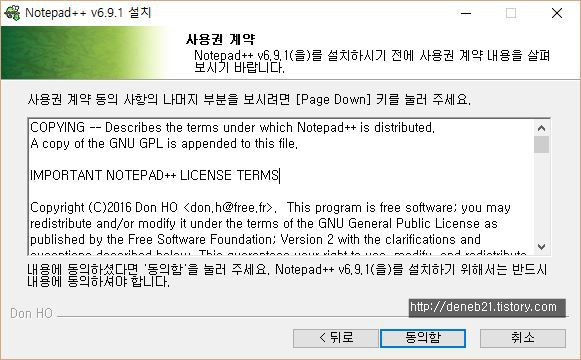581x360 pixels.
Task: Click the license text scrollbar thumb
Action: click(541, 144)
